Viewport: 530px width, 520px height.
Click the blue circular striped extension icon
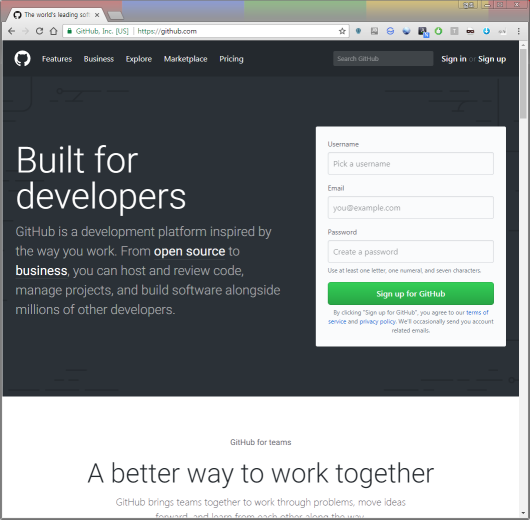[390, 31]
